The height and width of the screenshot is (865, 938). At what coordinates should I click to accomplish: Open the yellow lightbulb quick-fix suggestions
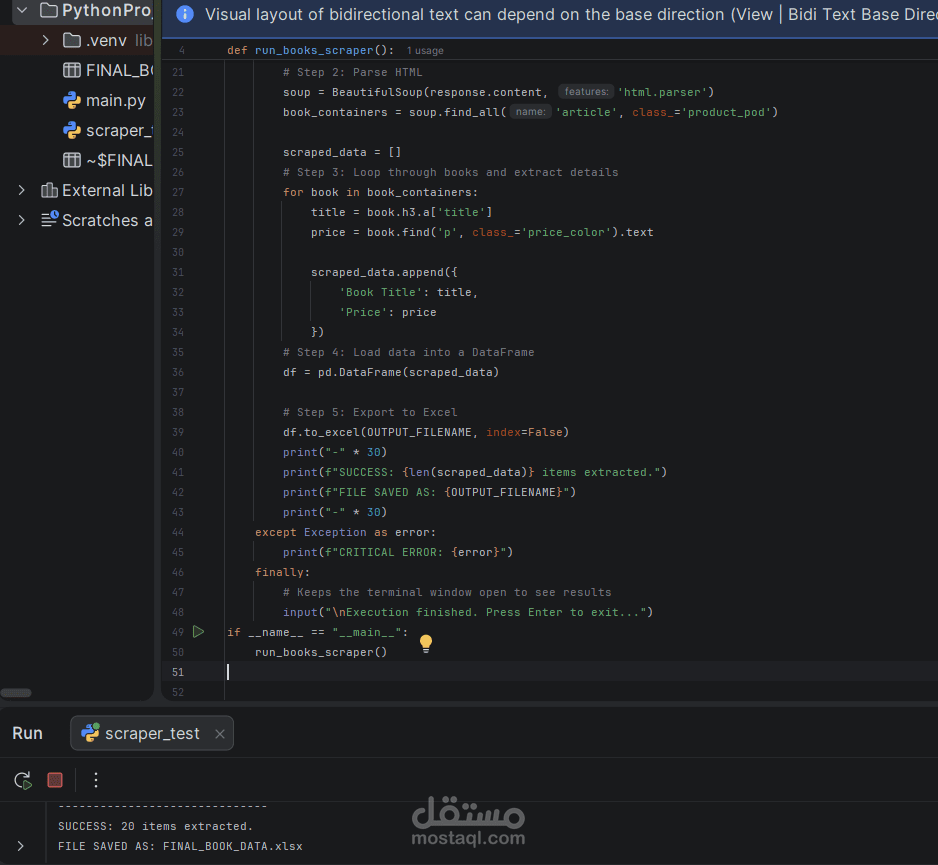click(x=426, y=644)
